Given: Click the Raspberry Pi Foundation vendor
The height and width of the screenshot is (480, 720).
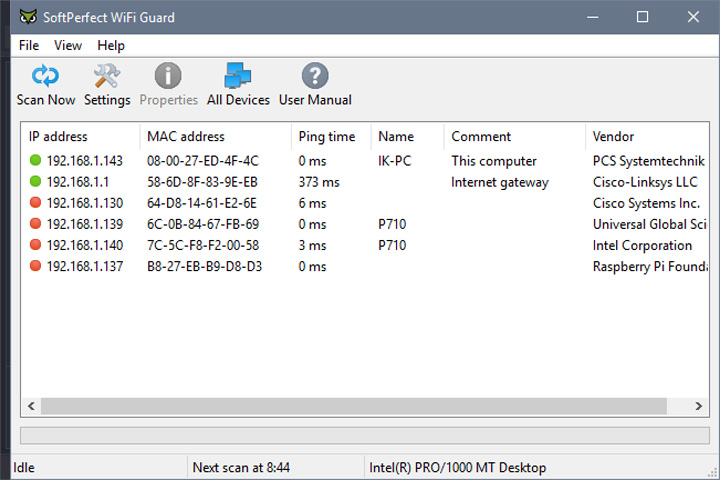Looking at the screenshot, I should point(650,266).
